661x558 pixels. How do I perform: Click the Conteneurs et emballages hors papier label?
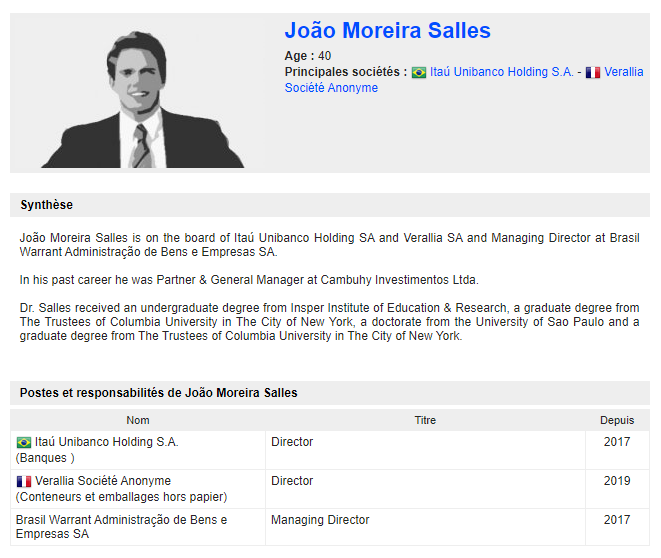coord(121,497)
